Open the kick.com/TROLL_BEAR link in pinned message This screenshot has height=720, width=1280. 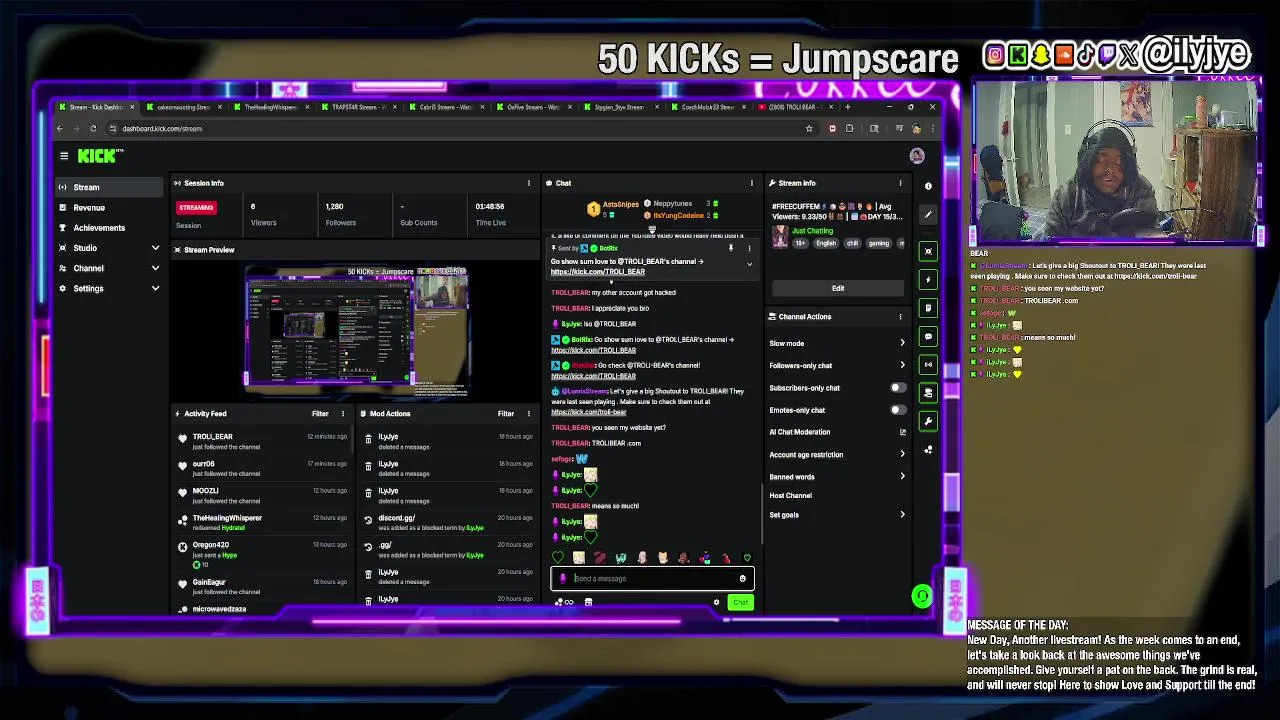click(598, 272)
